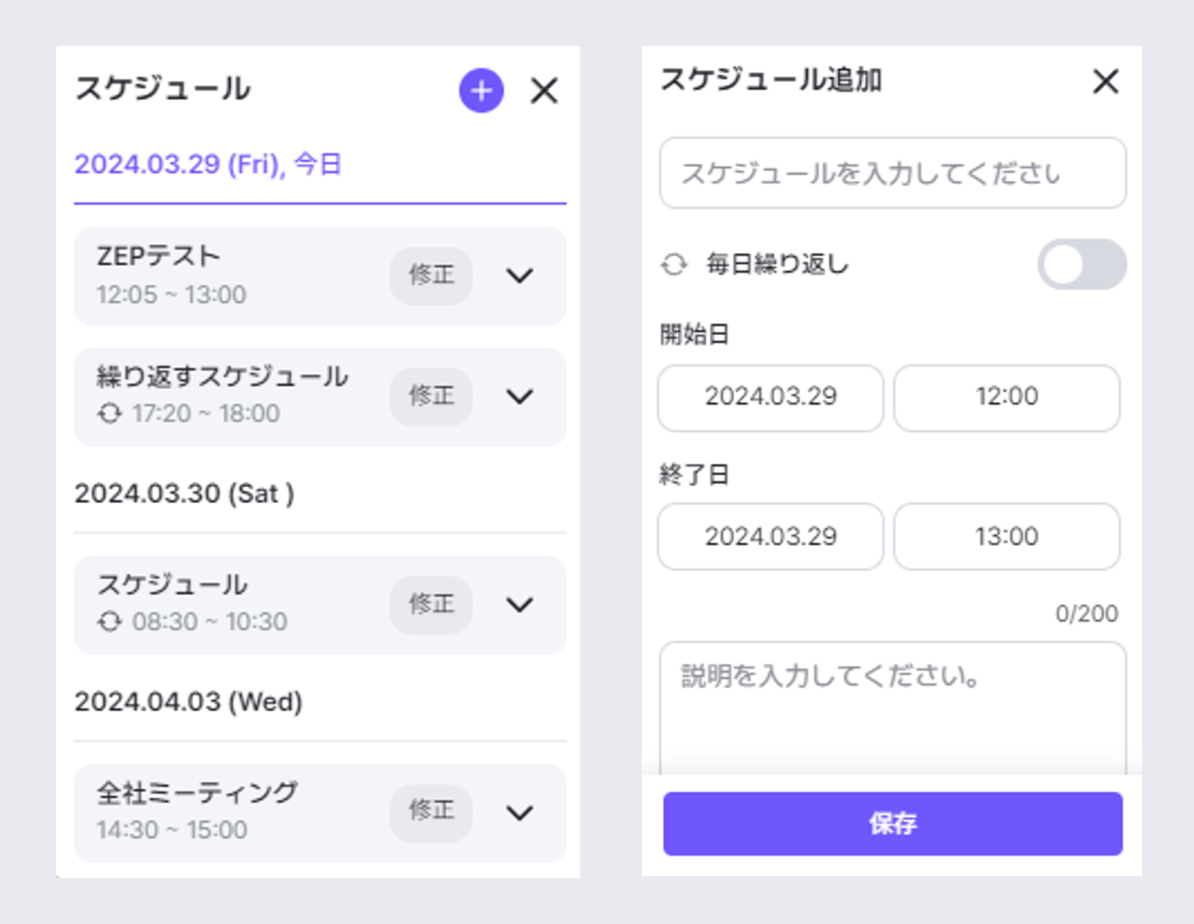Click repeat icon next to 08:30 ~ 10:30
Viewport: 1194px width, 924px height.
[x=109, y=622]
